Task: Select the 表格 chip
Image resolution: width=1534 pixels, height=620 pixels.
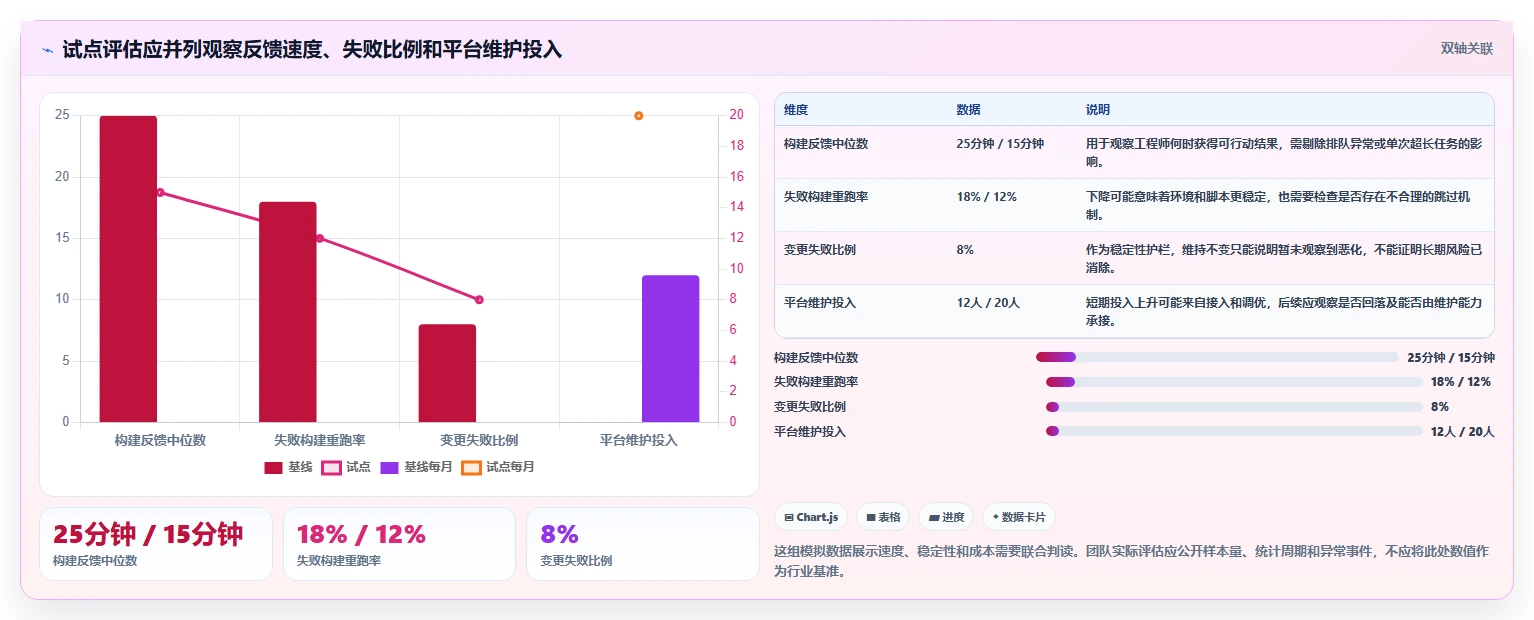Action: pyautogui.click(x=883, y=517)
